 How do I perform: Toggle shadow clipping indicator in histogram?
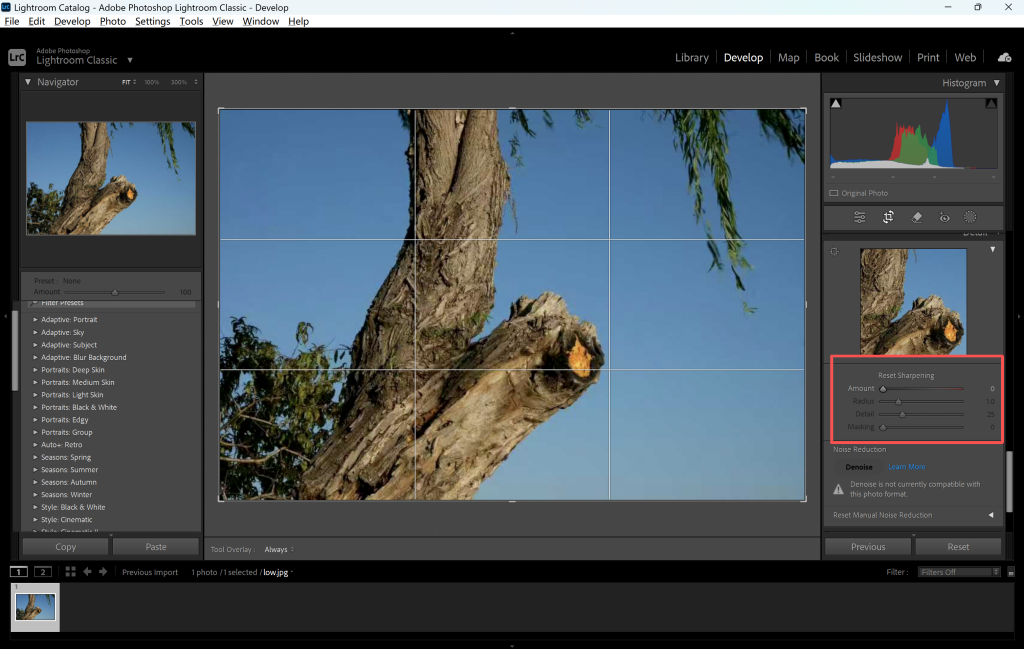click(836, 103)
